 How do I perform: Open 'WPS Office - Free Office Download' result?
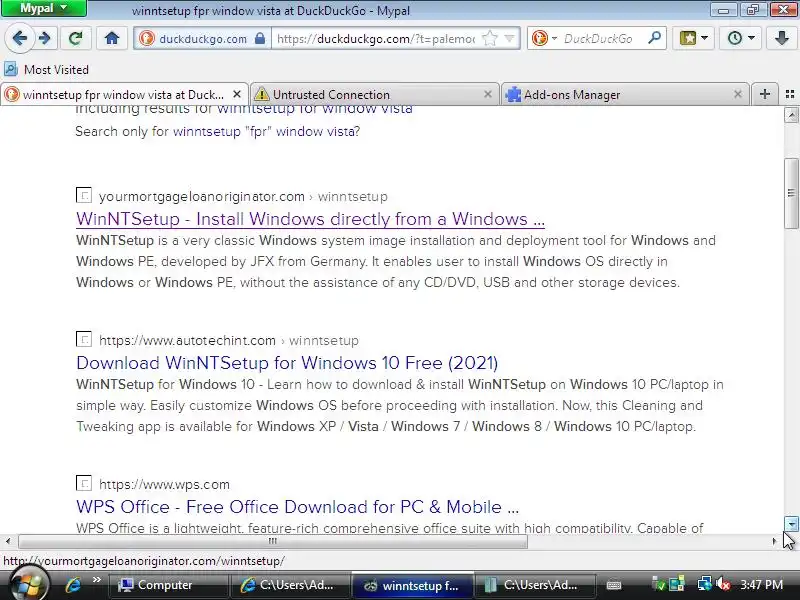coord(297,507)
